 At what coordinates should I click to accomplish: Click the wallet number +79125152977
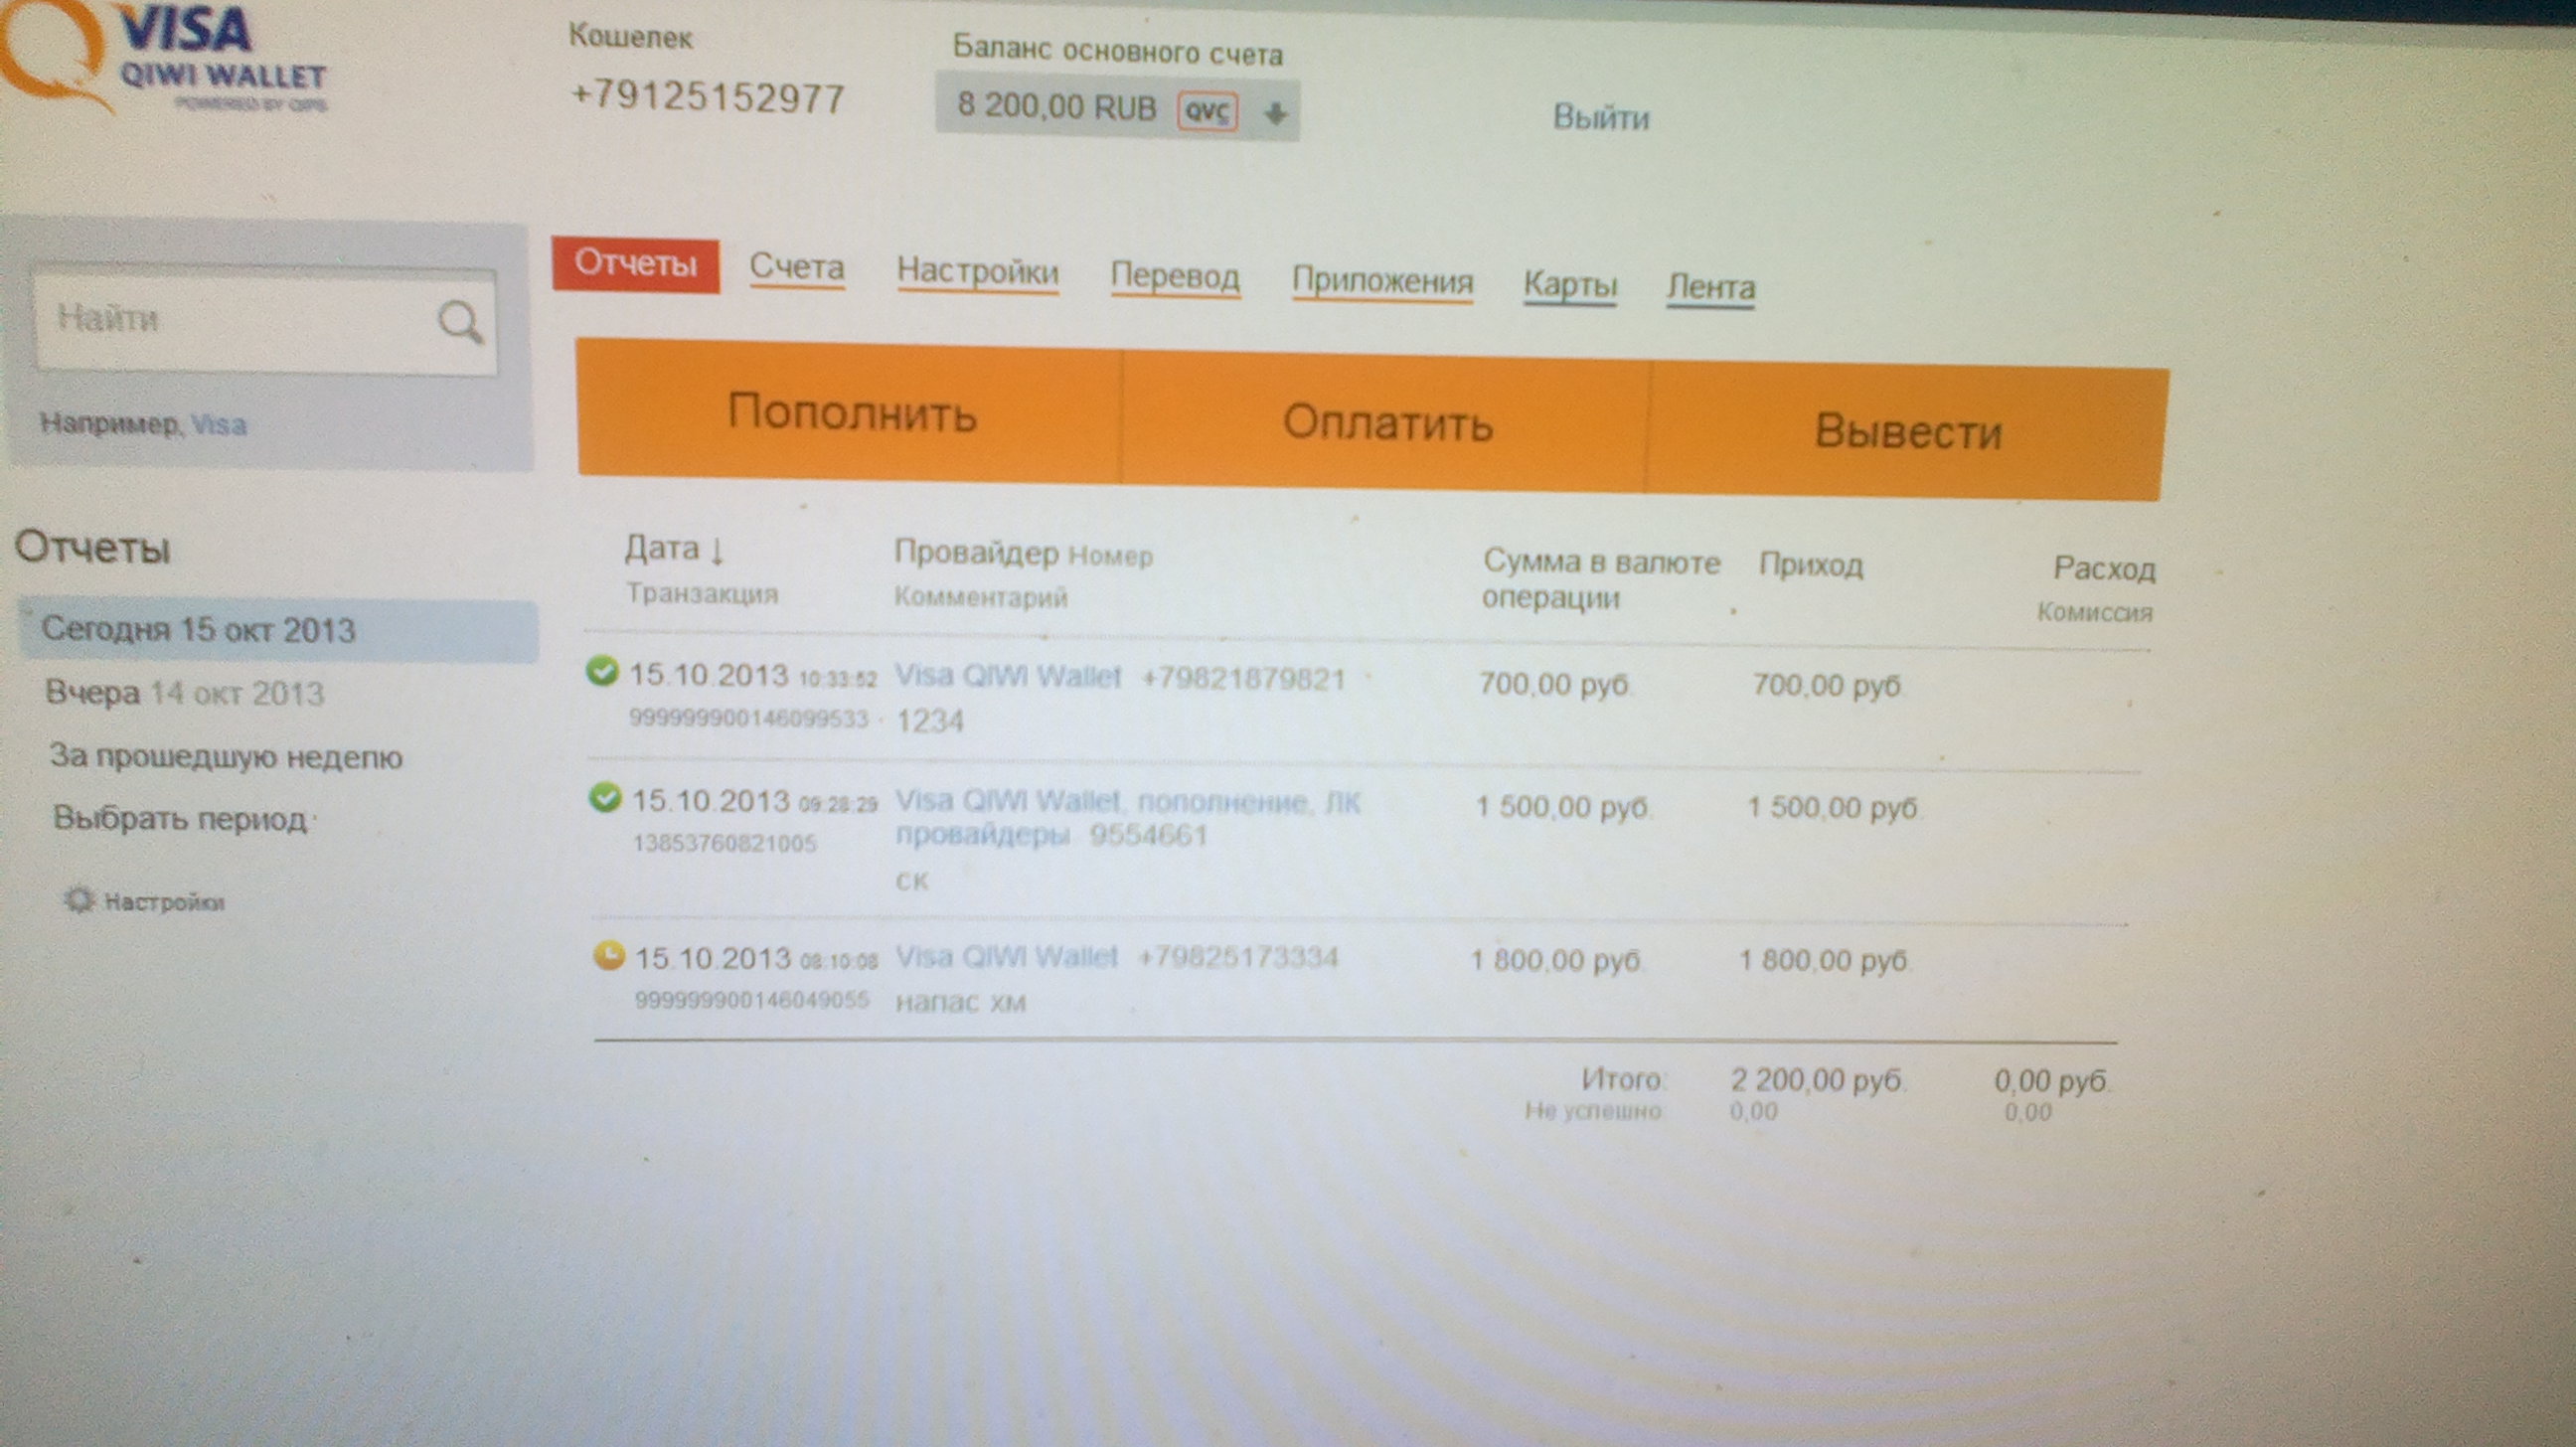tap(707, 98)
